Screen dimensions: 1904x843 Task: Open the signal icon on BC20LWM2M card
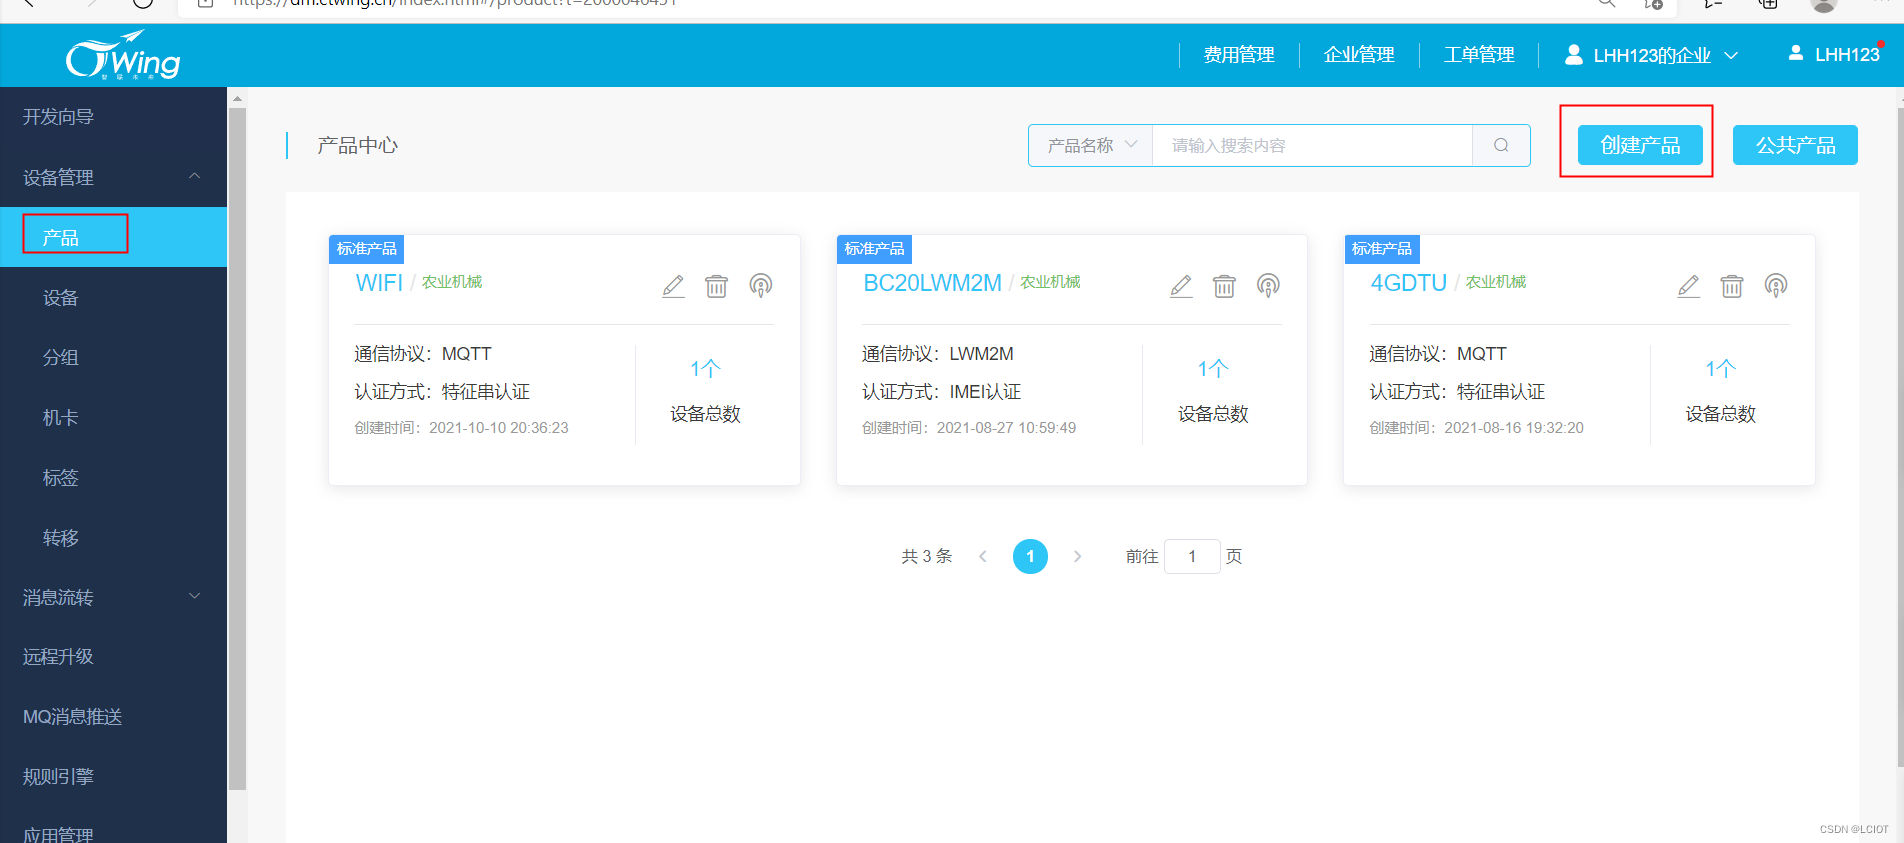[1268, 286]
